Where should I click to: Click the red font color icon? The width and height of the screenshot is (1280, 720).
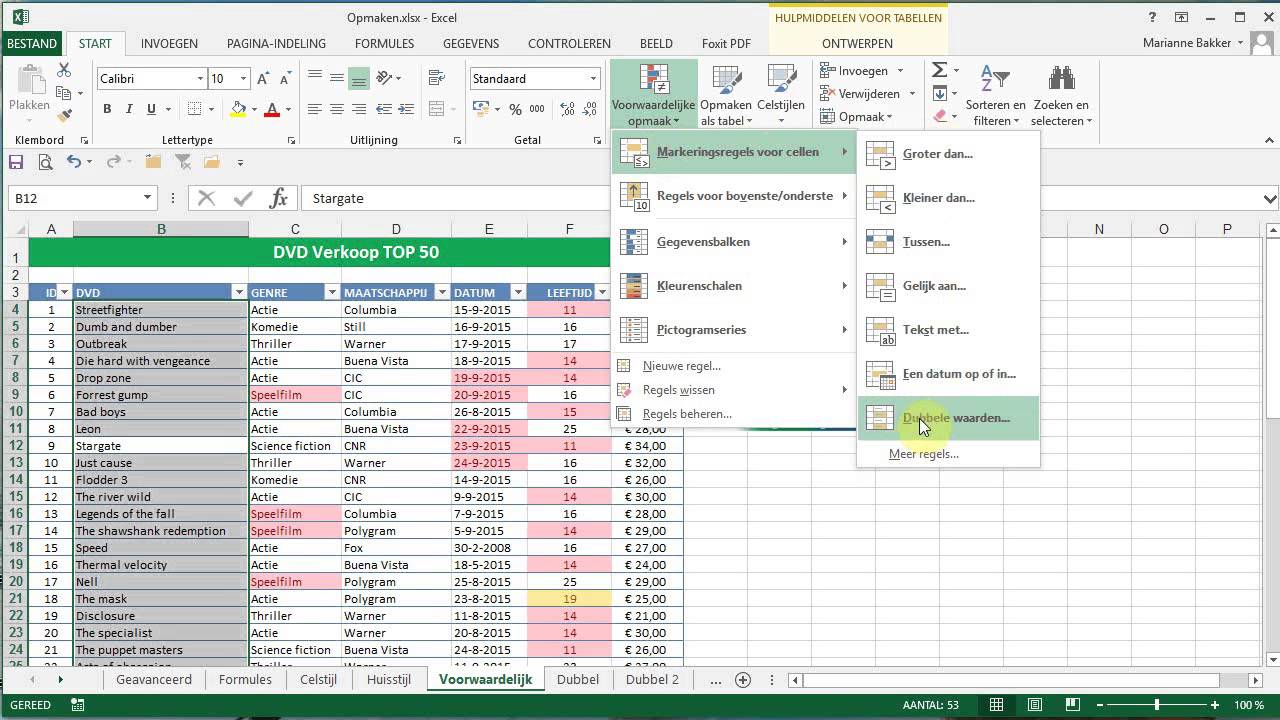271,109
